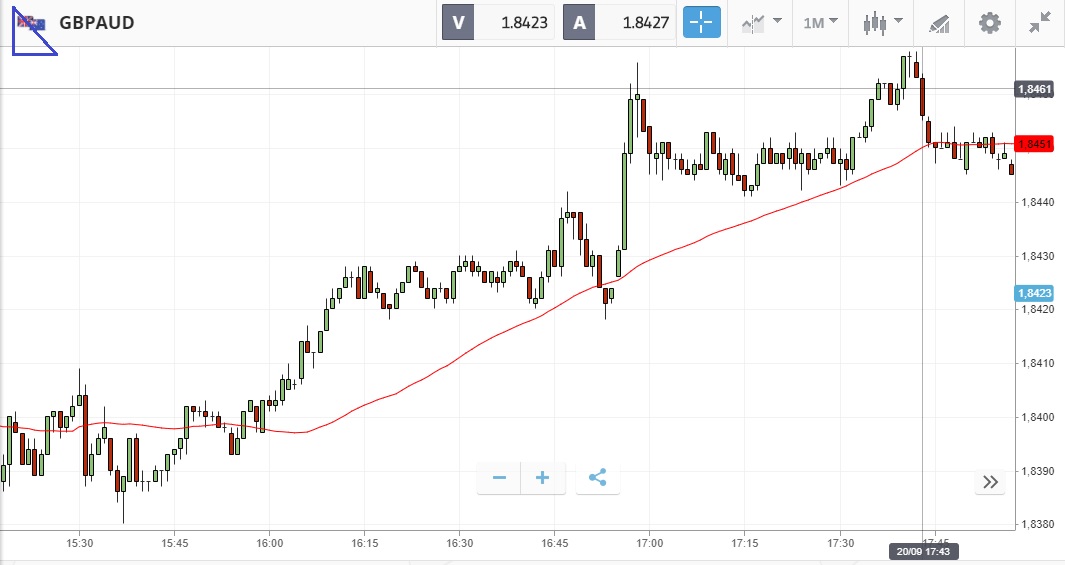The width and height of the screenshot is (1065, 565).
Task: Expand the 1M timeframe dropdown
Action: coord(820,22)
